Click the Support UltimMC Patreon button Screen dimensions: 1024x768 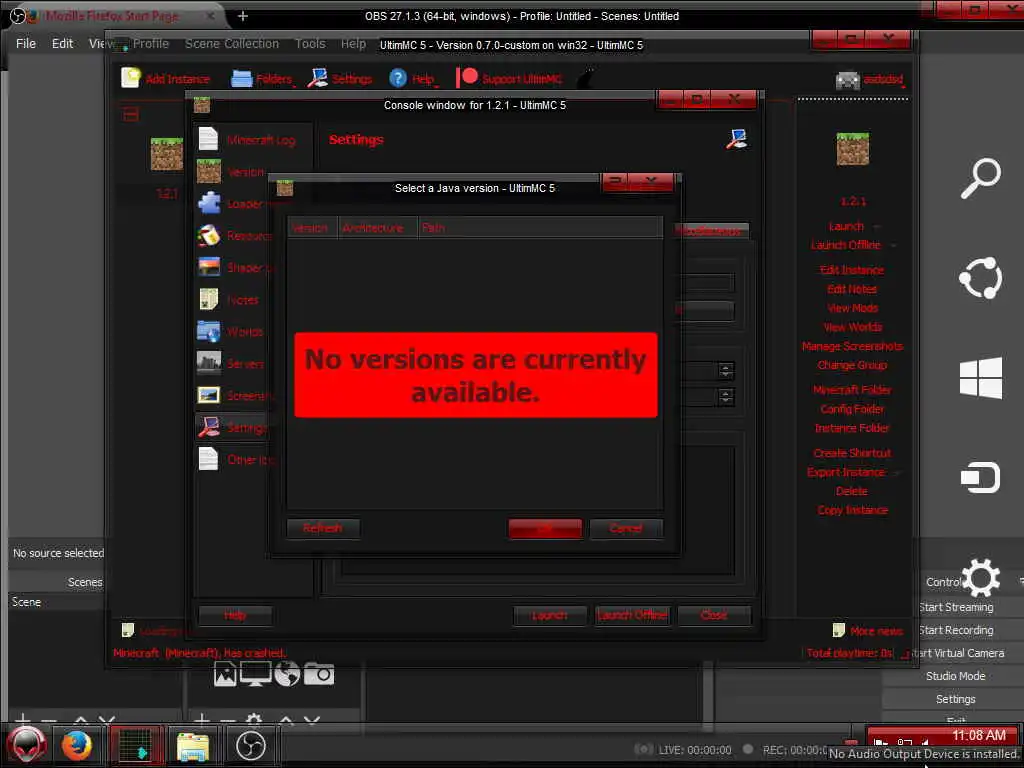[509, 78]
